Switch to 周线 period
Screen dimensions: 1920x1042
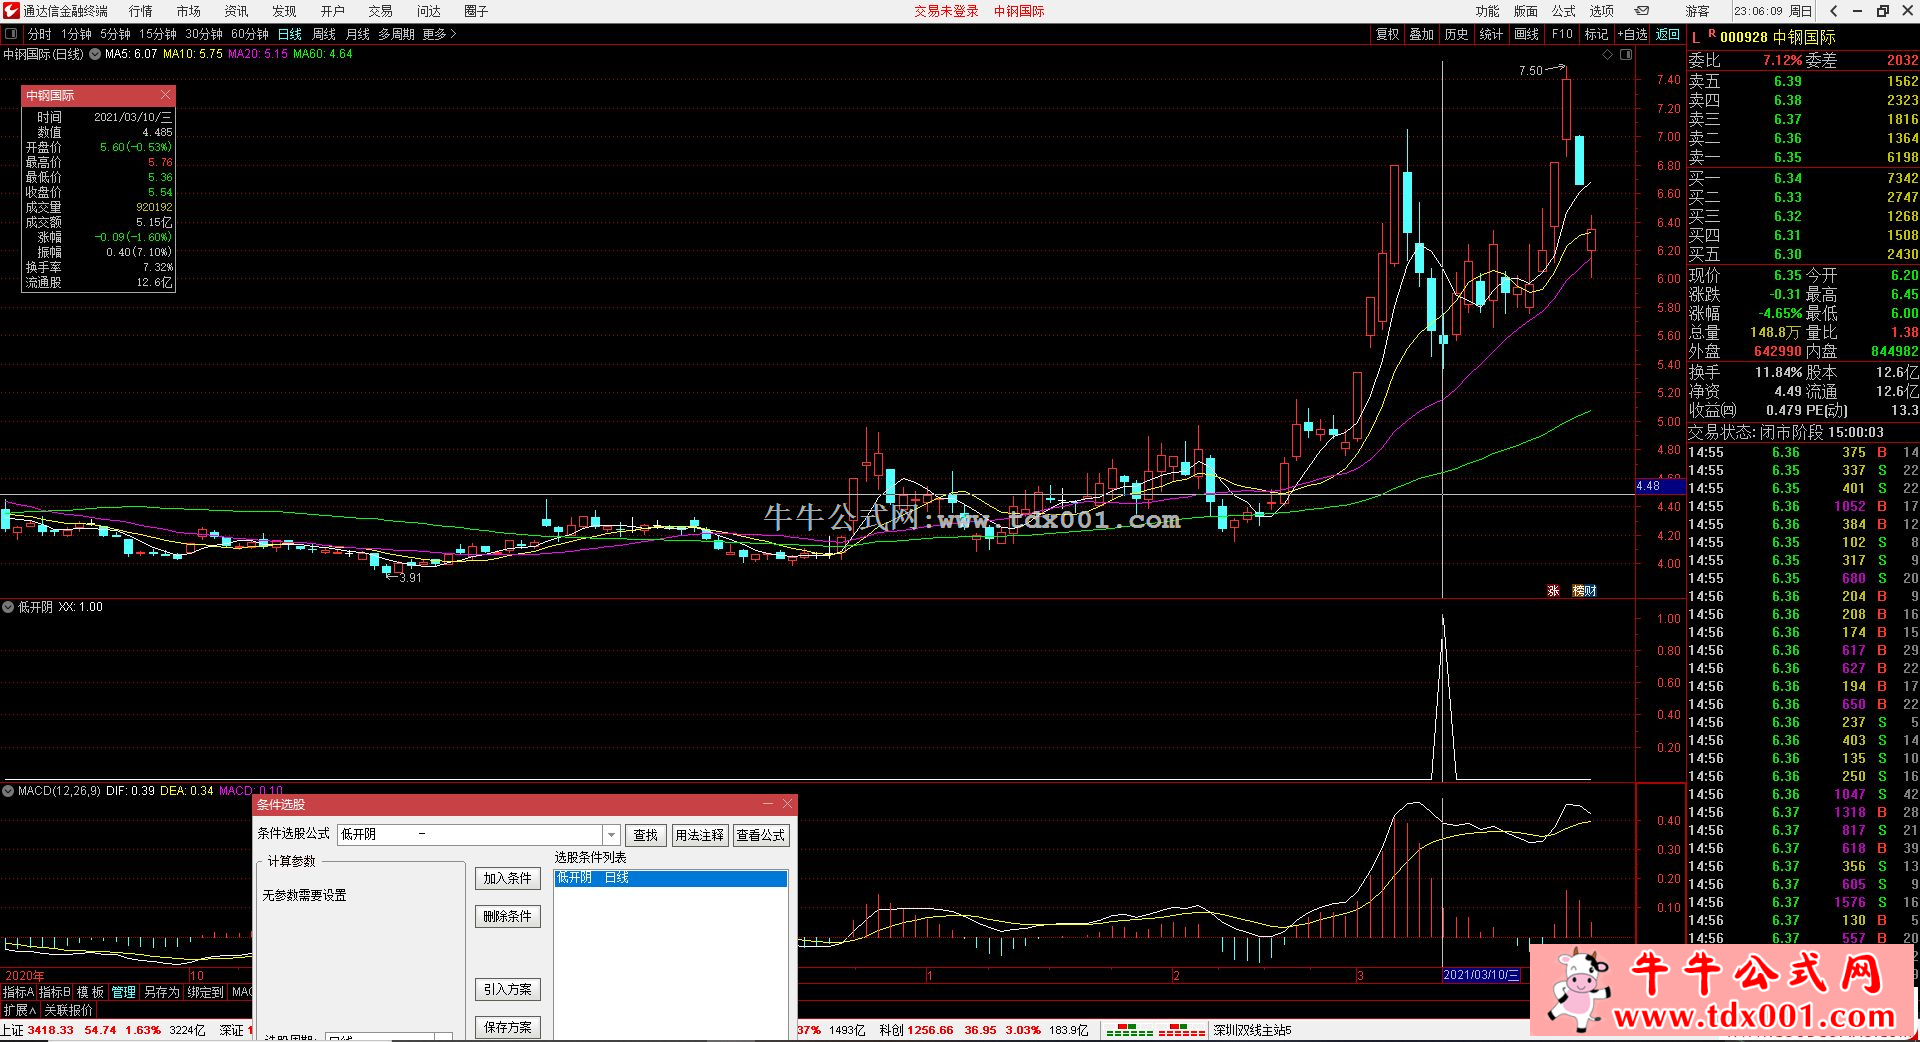pos(324,34)
